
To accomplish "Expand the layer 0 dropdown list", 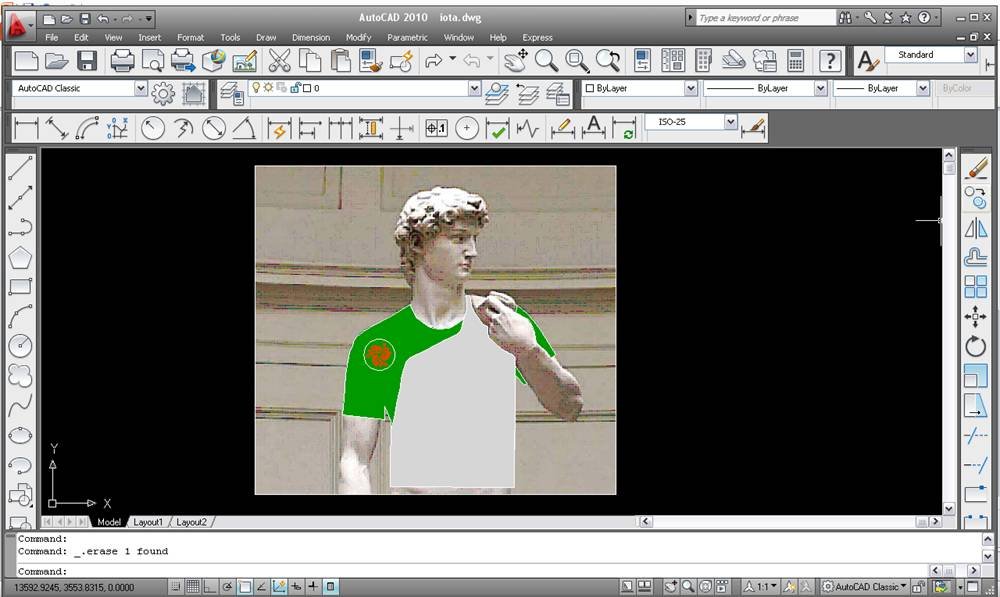I will point(474,88).
